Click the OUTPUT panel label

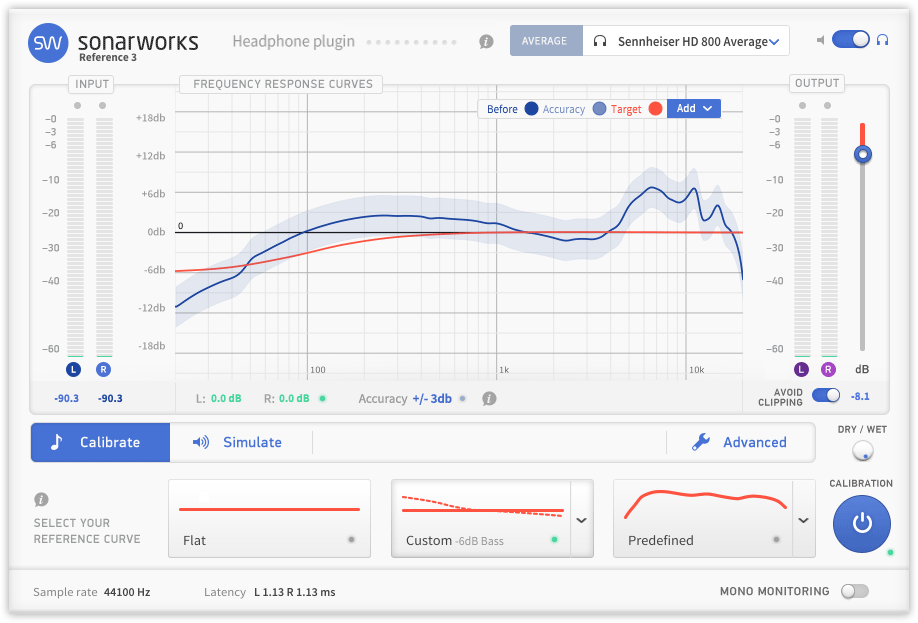[817, 83]
